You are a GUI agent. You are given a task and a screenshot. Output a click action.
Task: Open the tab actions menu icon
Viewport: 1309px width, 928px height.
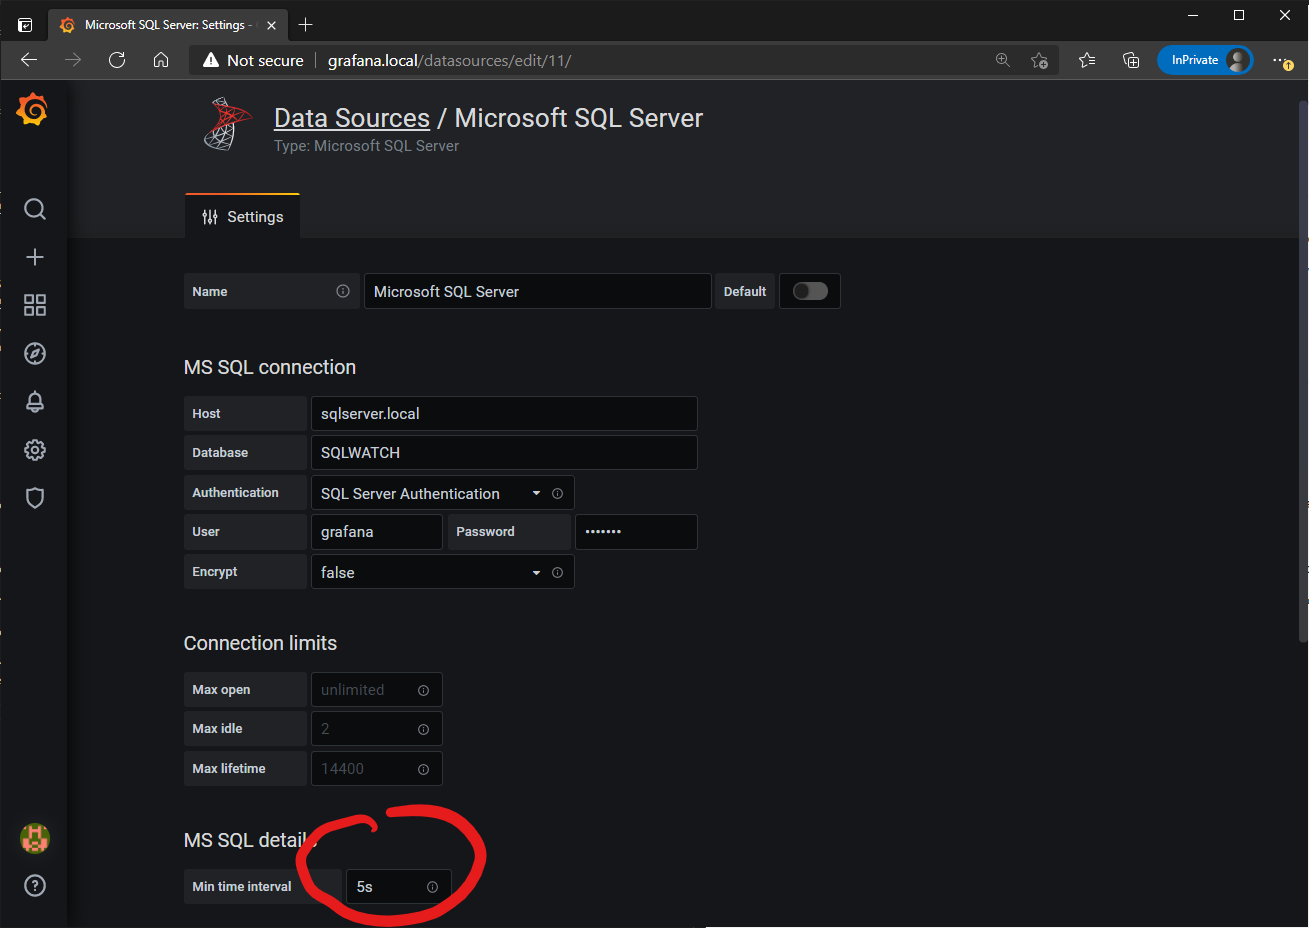[x=25, y=25]
